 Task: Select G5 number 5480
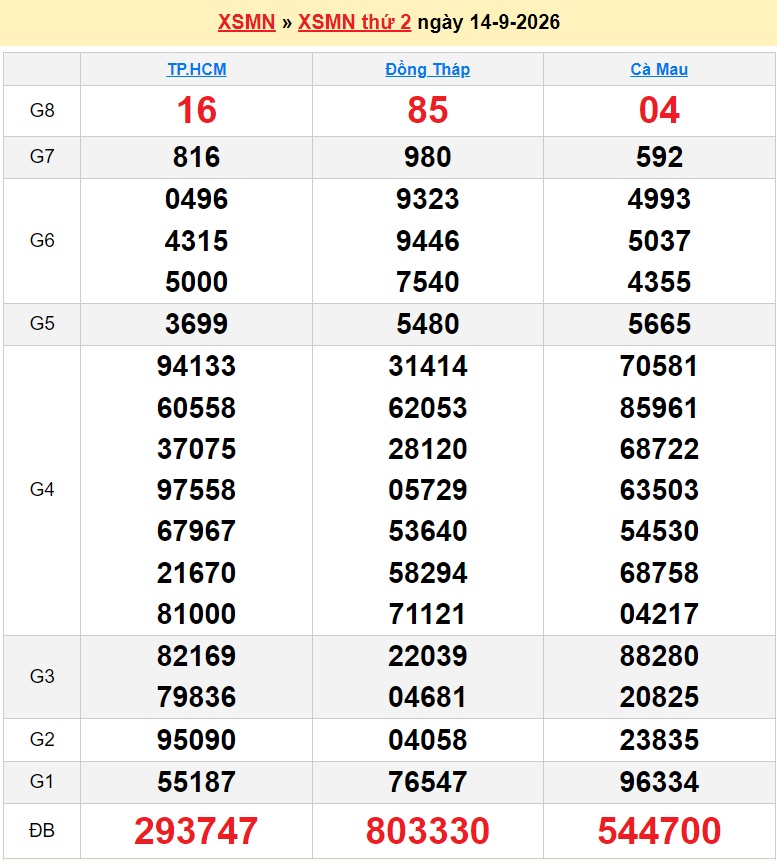[x=428, y=324]
